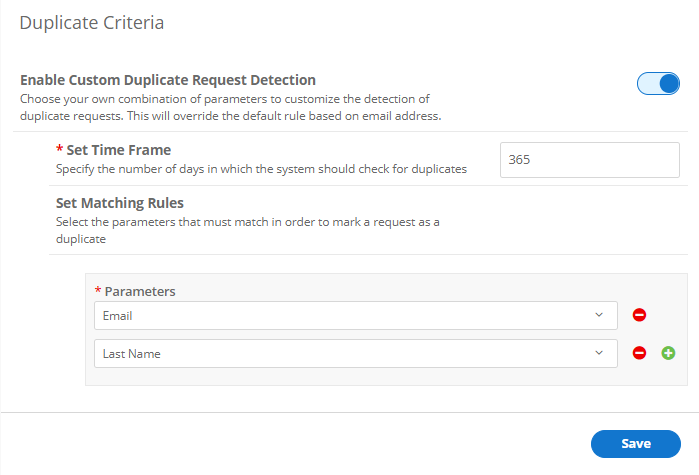
Task: Click the chevron arrow in Email field
Action: tap(599, 315)
